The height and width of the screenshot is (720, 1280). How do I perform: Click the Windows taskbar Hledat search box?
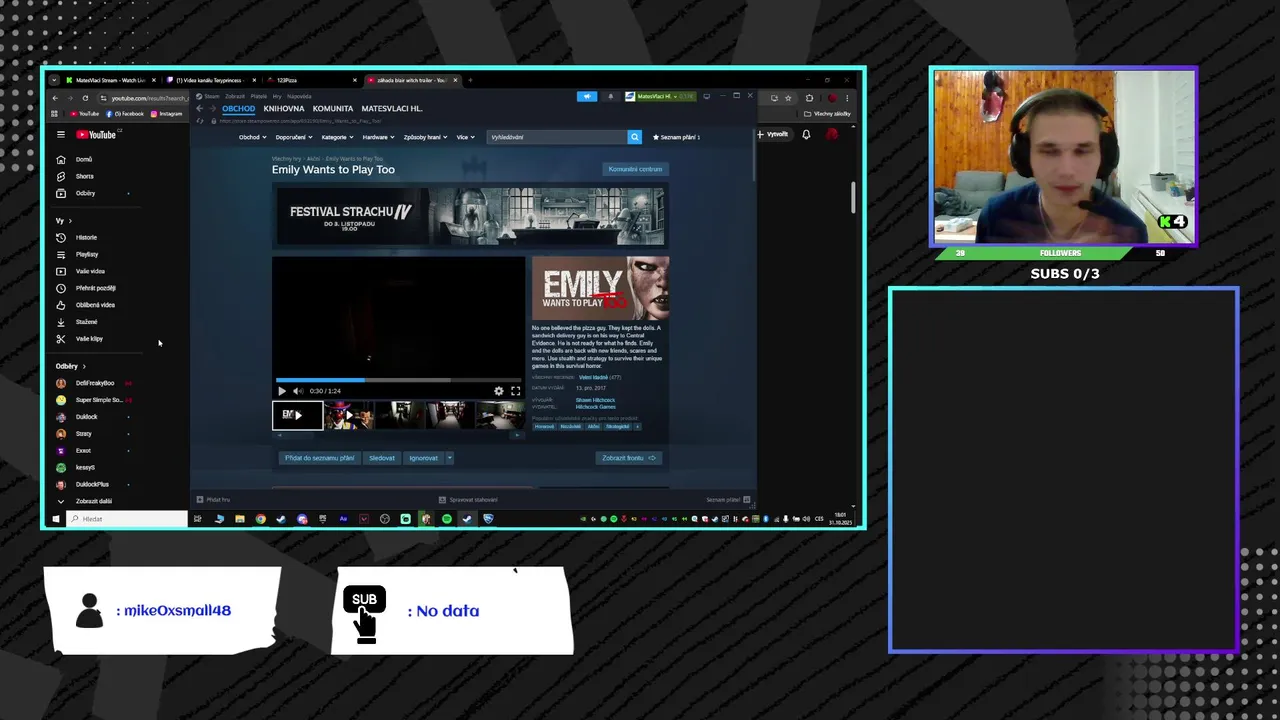coord(127,519)
